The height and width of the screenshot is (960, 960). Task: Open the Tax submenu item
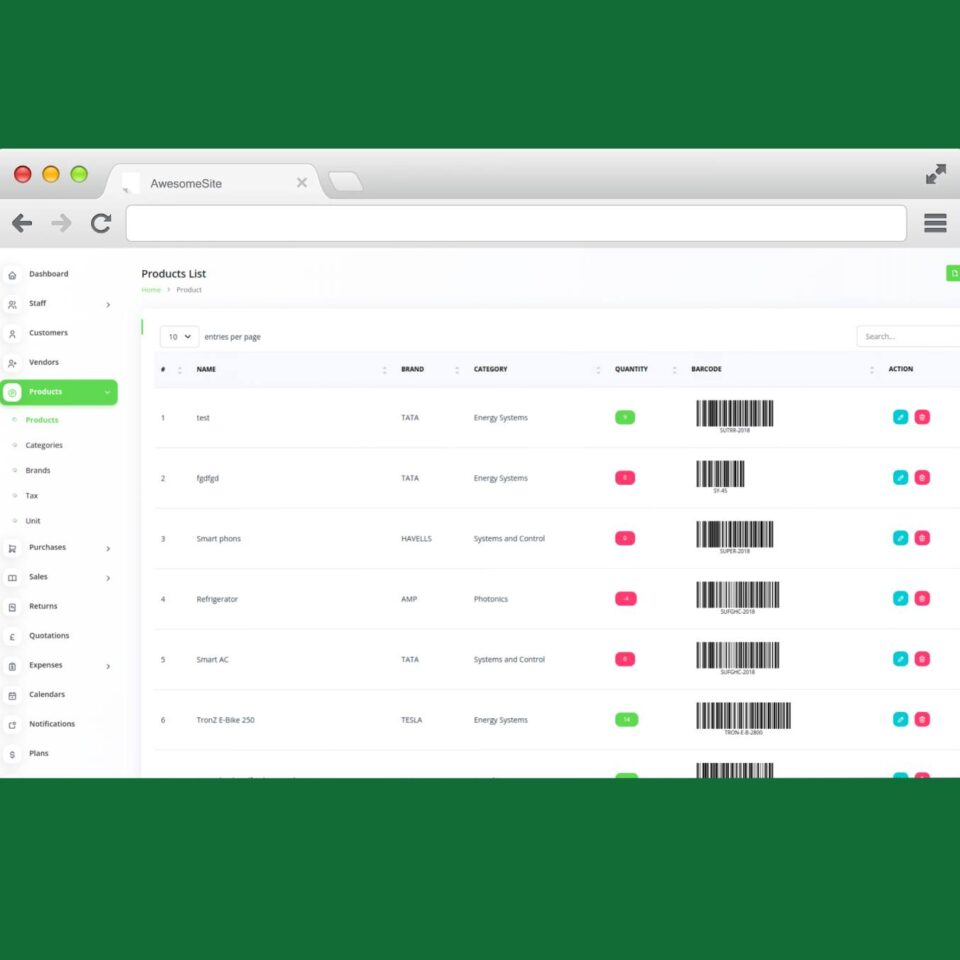click(x=32, y=495)
